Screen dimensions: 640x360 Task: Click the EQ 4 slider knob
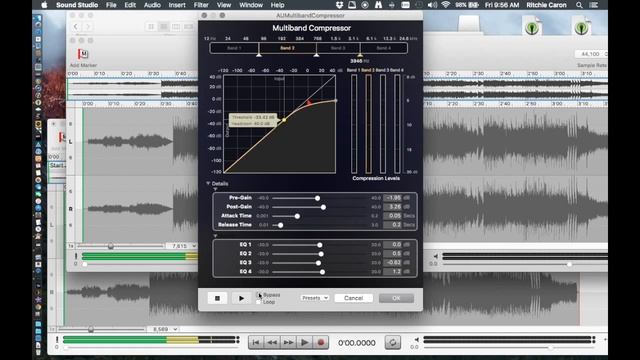pyautogui.click(x=322, y=272)
